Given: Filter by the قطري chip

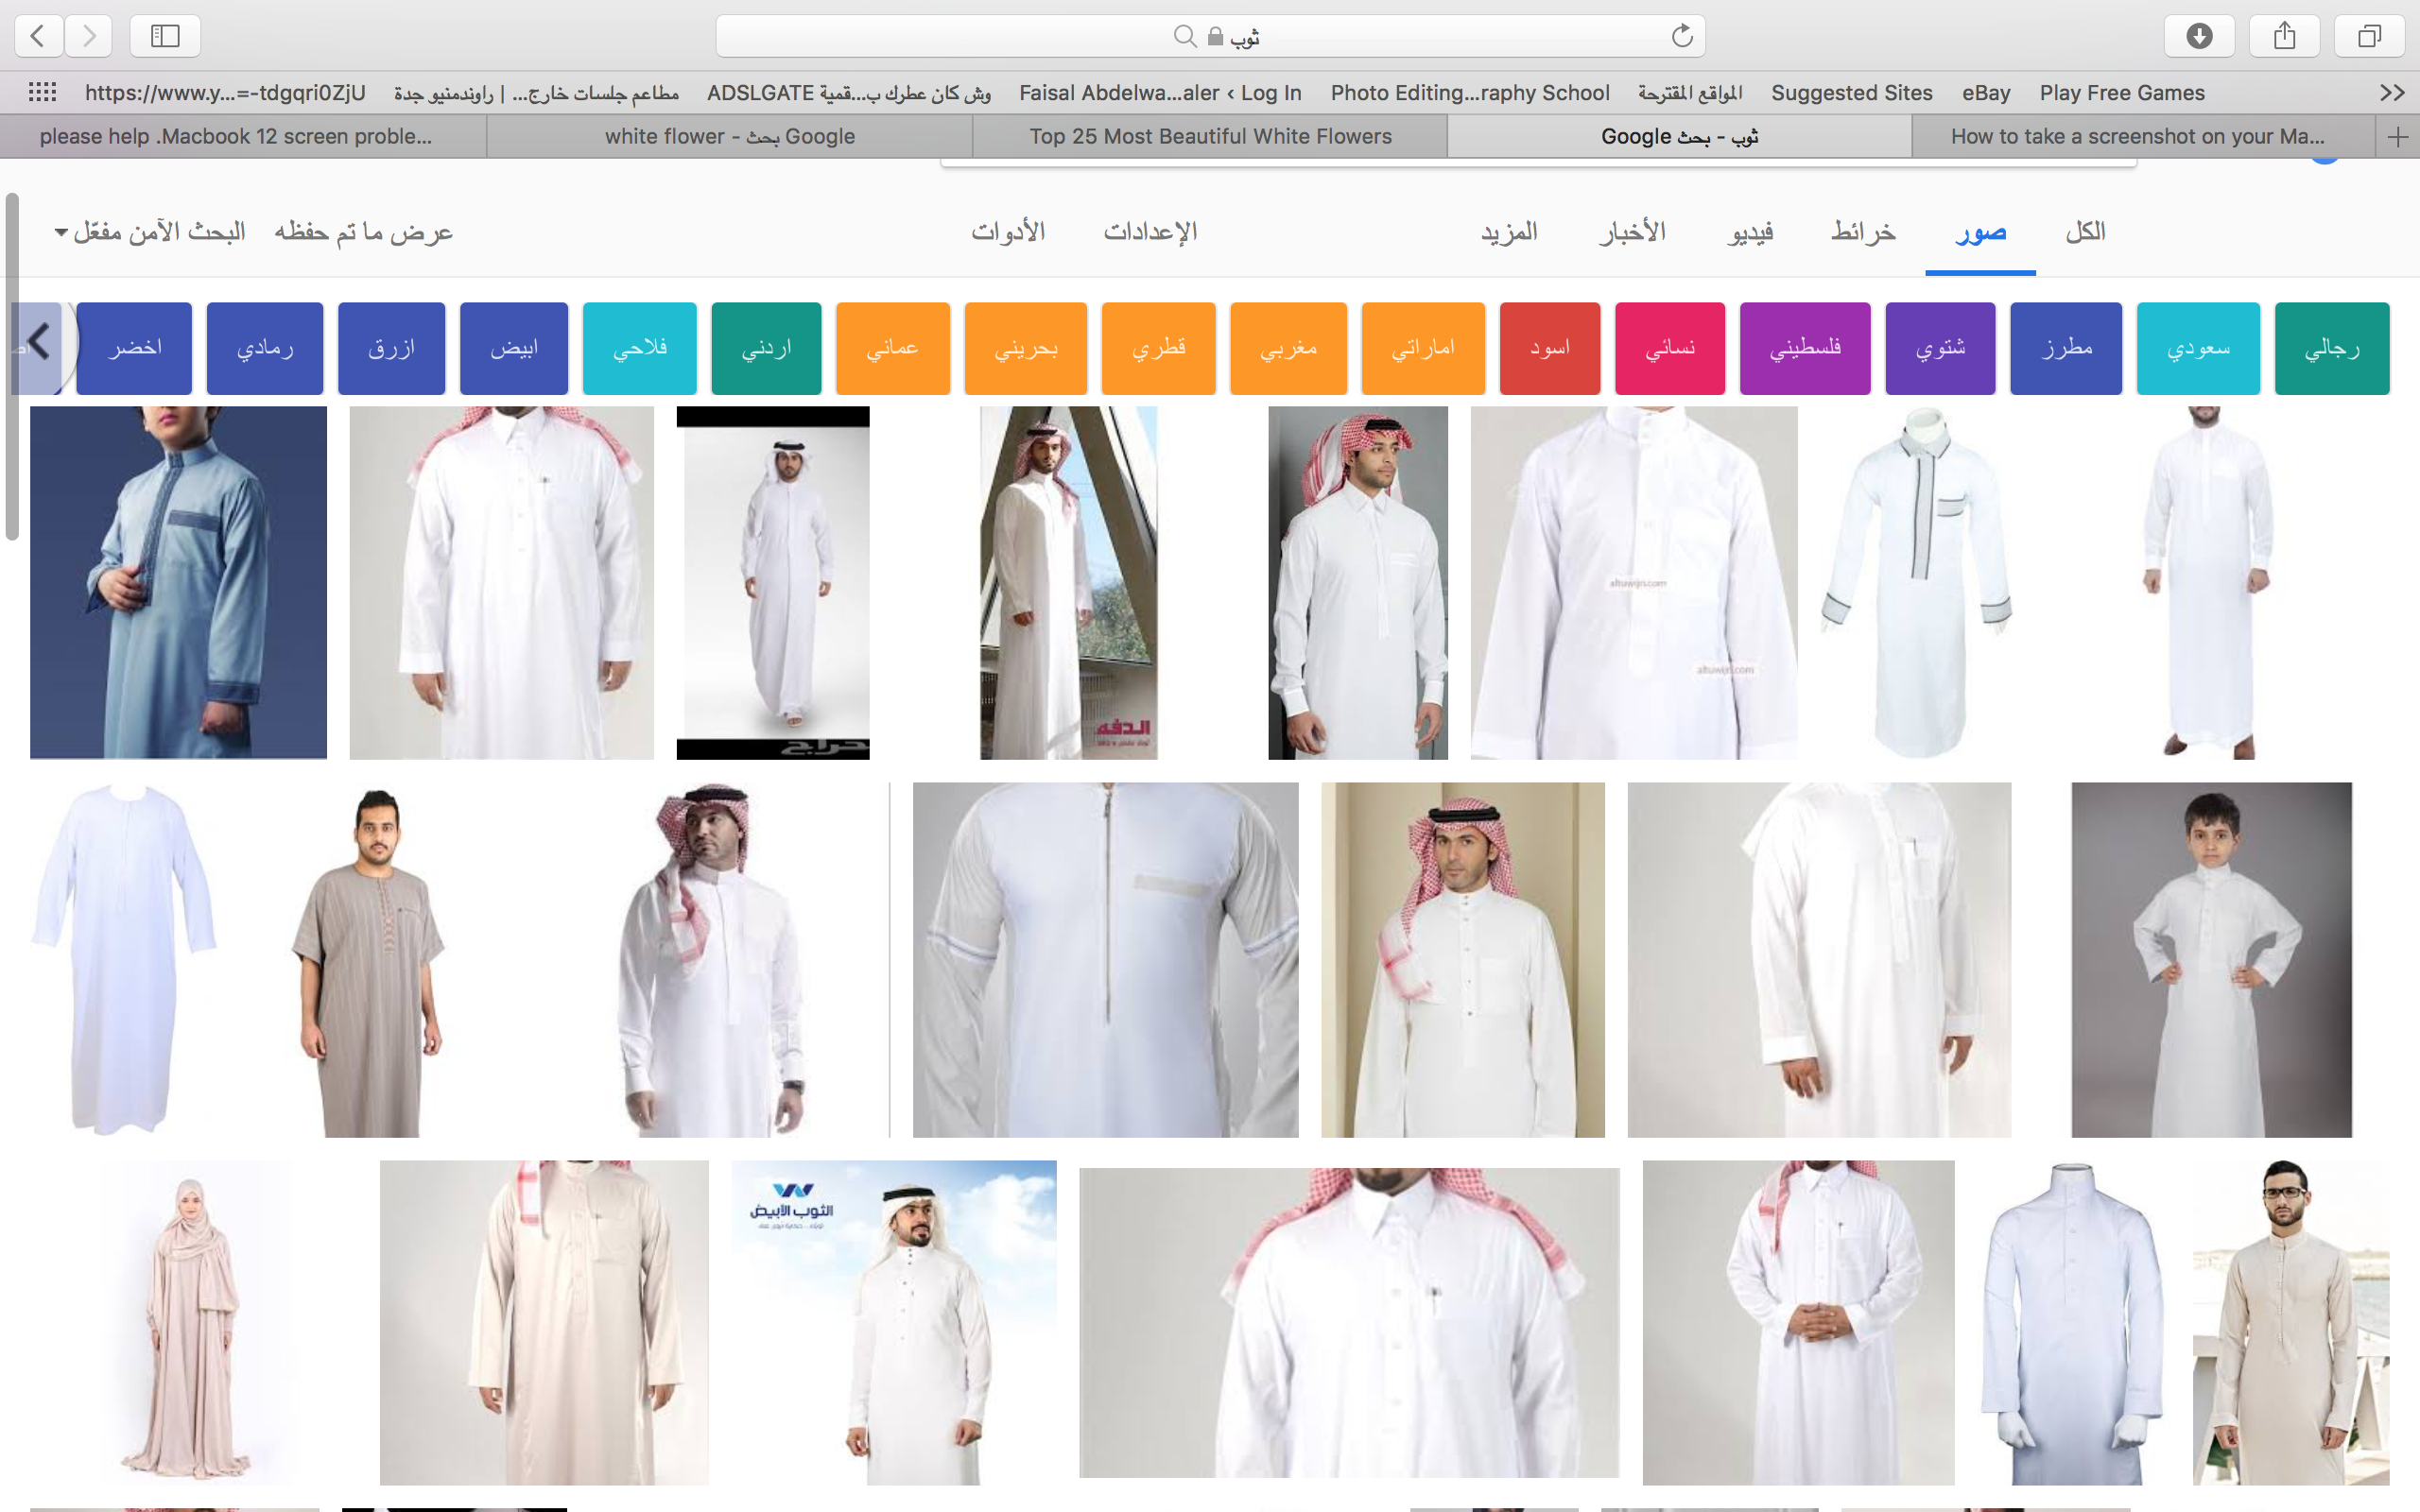Looking at the screenshot, I should 1158,348.
